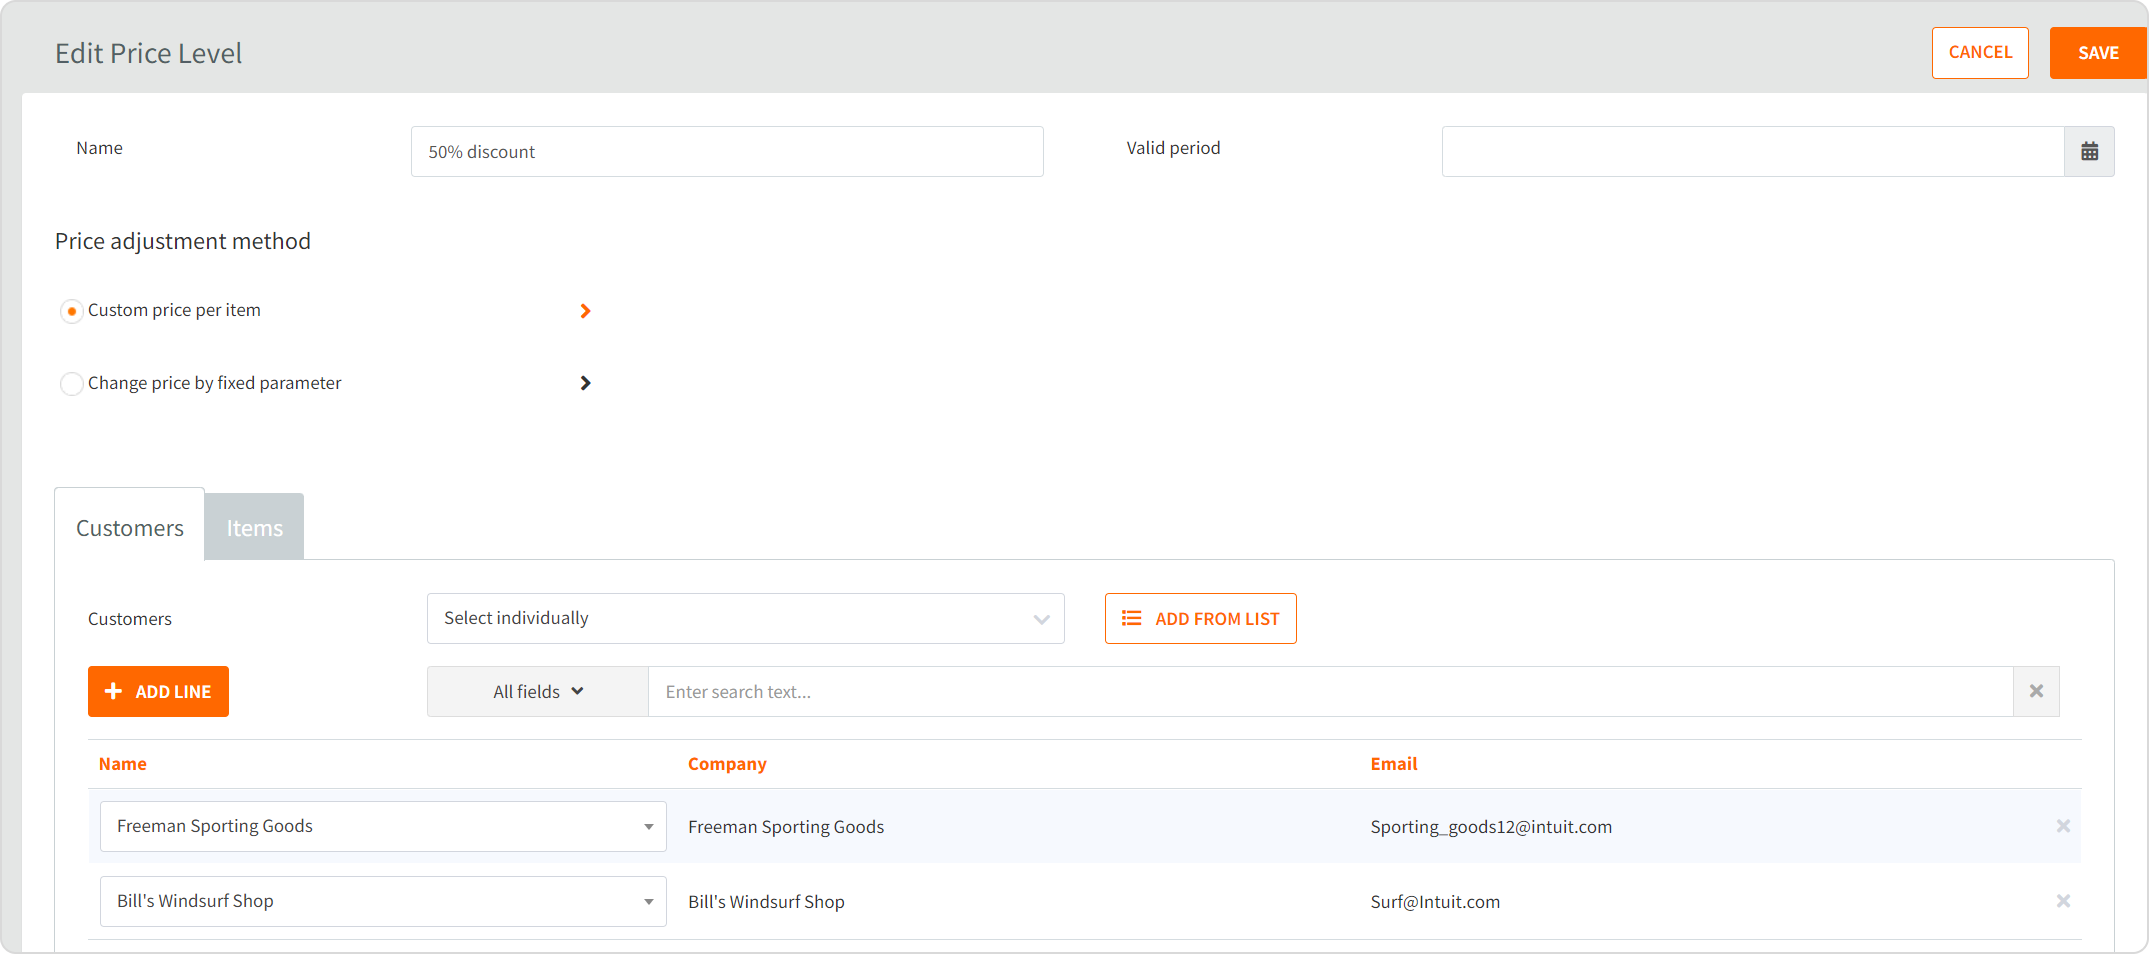Switch to the Customers tab
The image size is (2149, 954).
130,527
